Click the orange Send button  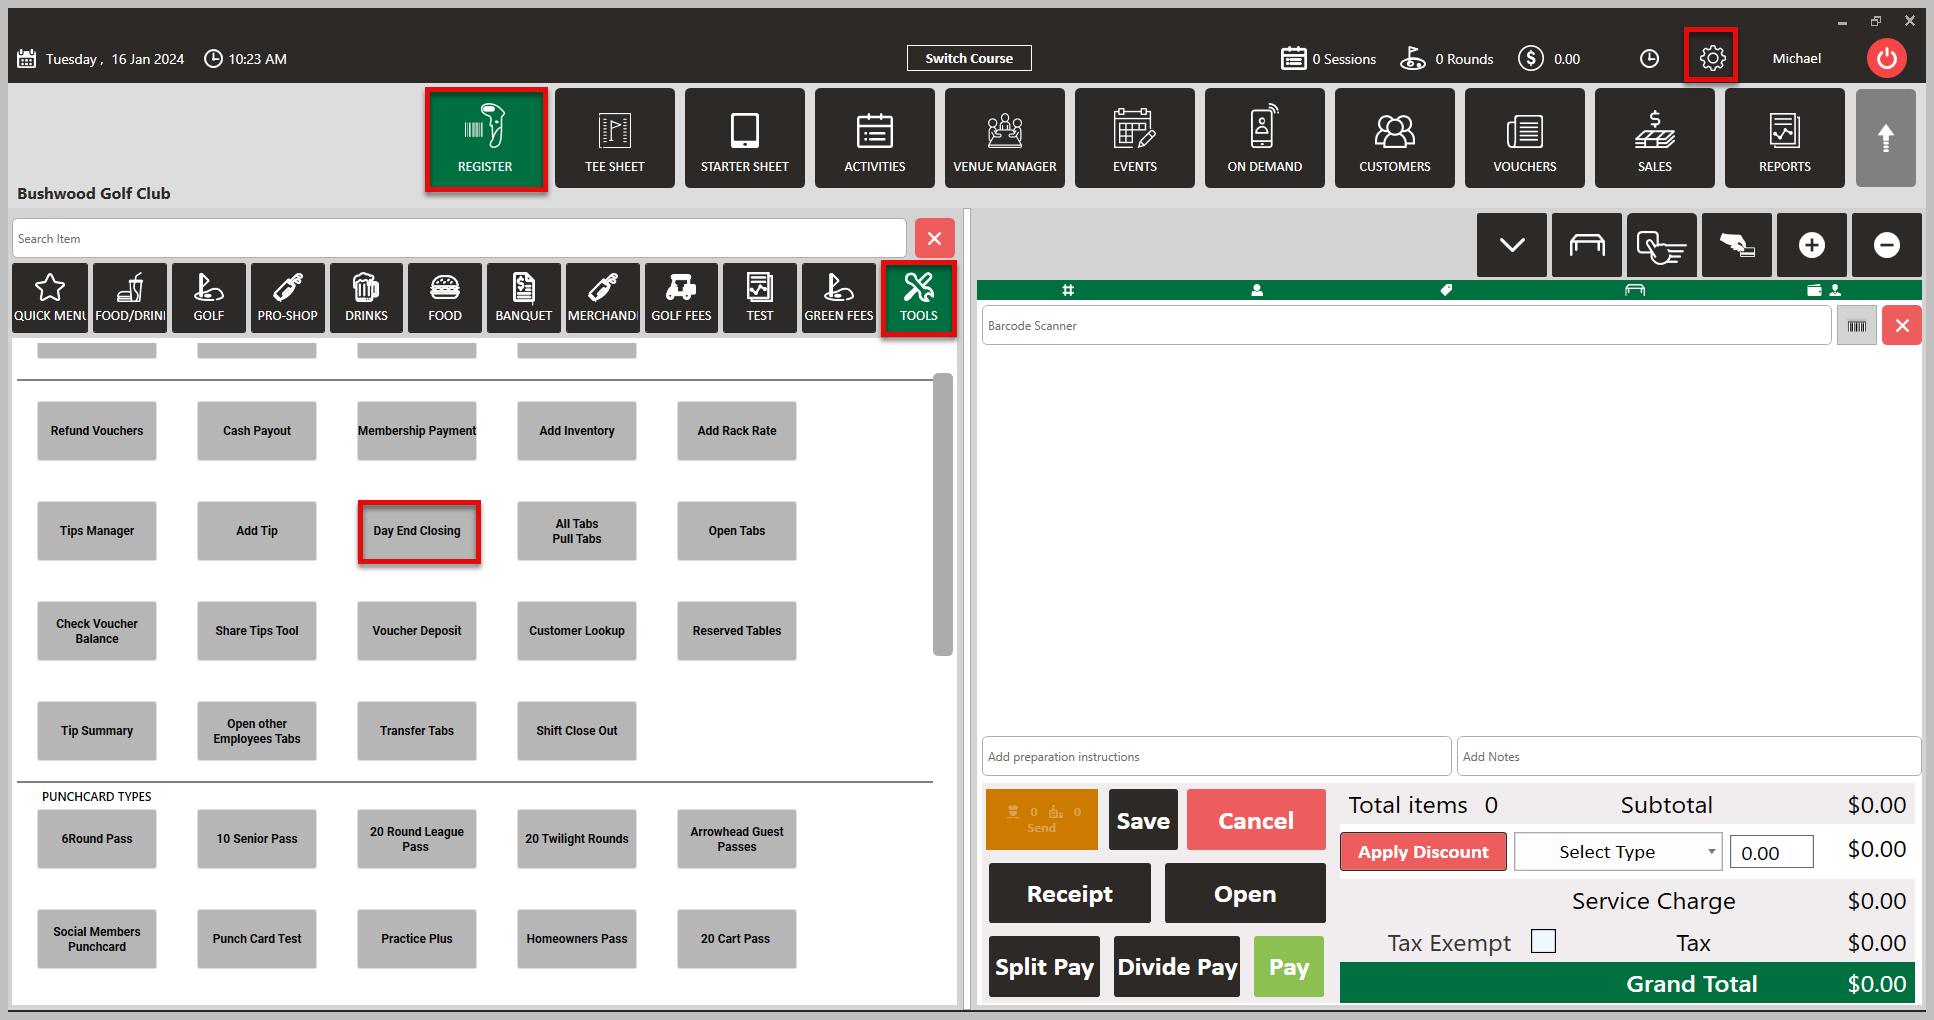coord(1042,819)
